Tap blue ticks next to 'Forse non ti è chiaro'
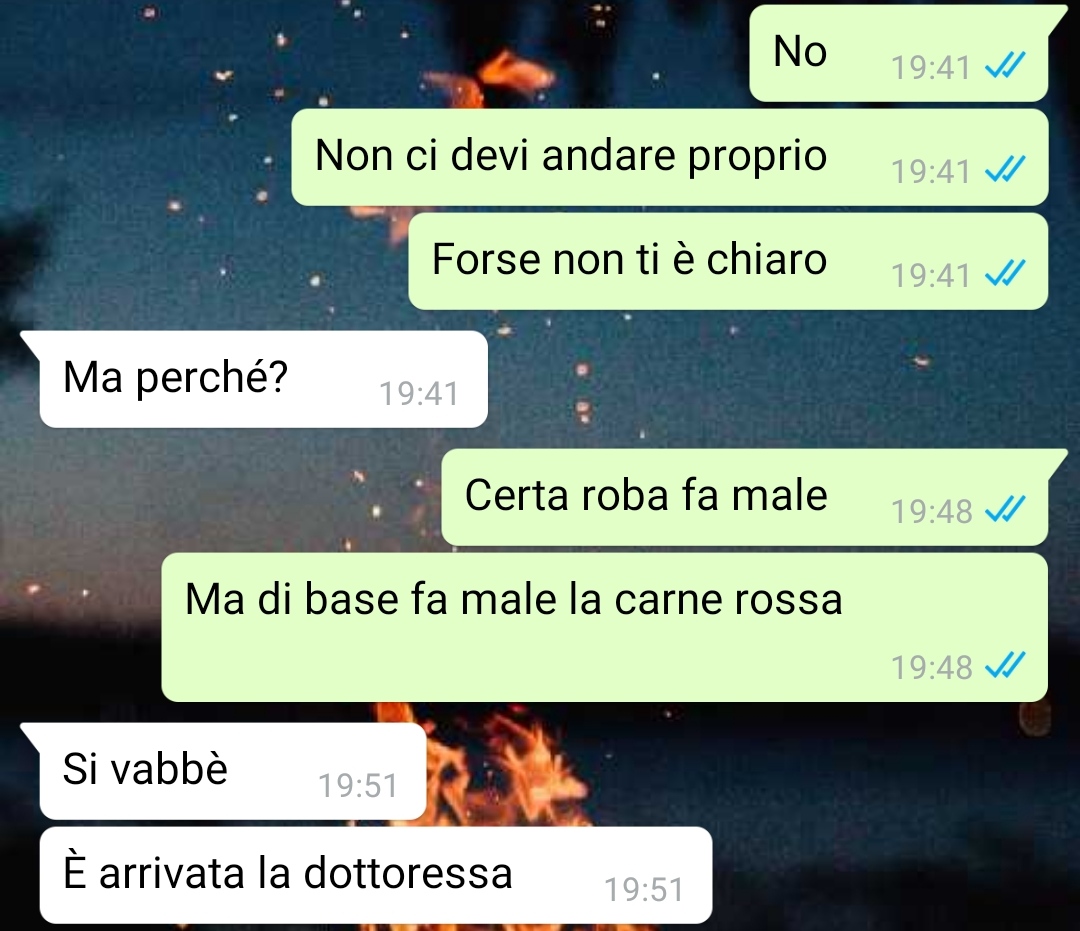 point(1006,273)
